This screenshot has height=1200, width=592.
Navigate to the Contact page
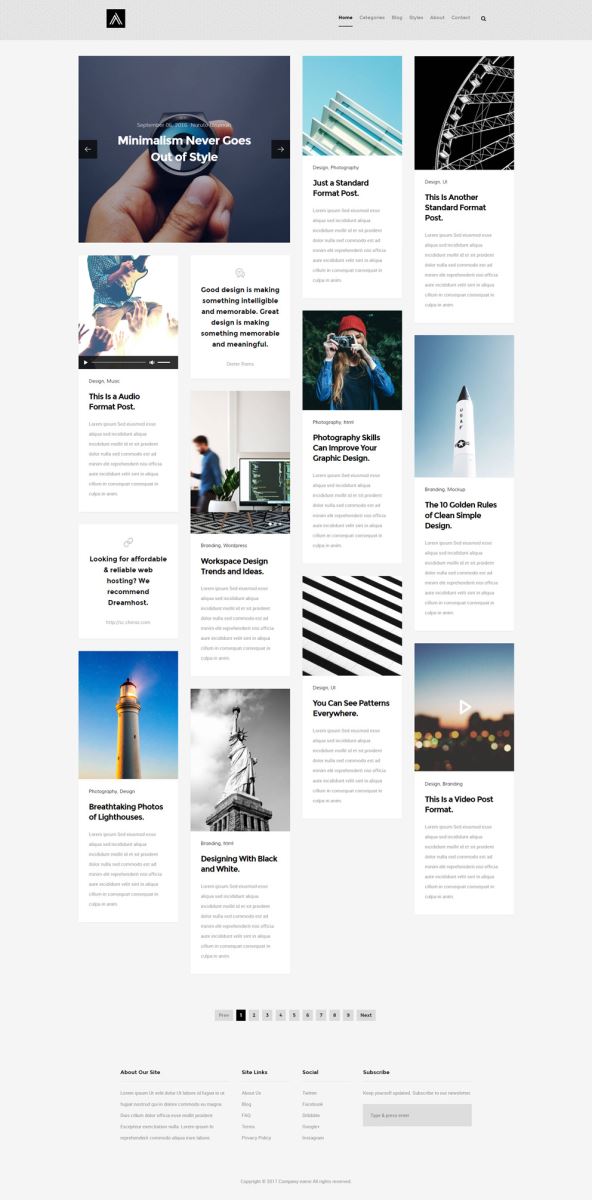pos(461,18)
